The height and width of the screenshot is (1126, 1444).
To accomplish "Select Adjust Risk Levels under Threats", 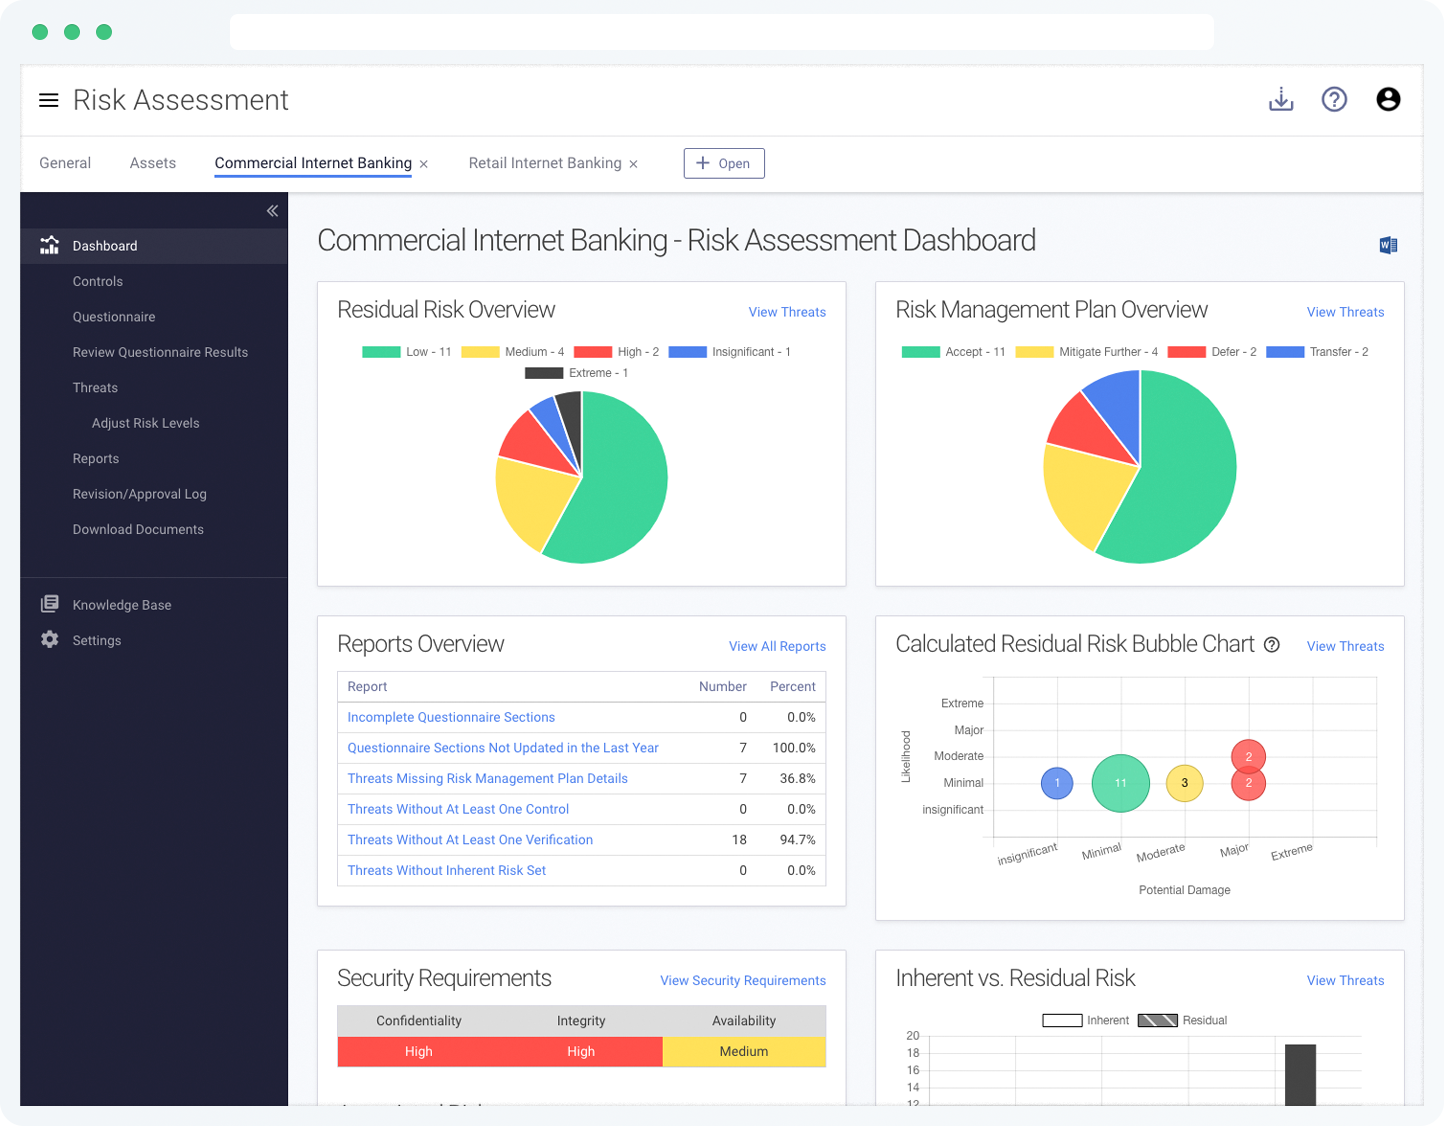I will [145, 423].
